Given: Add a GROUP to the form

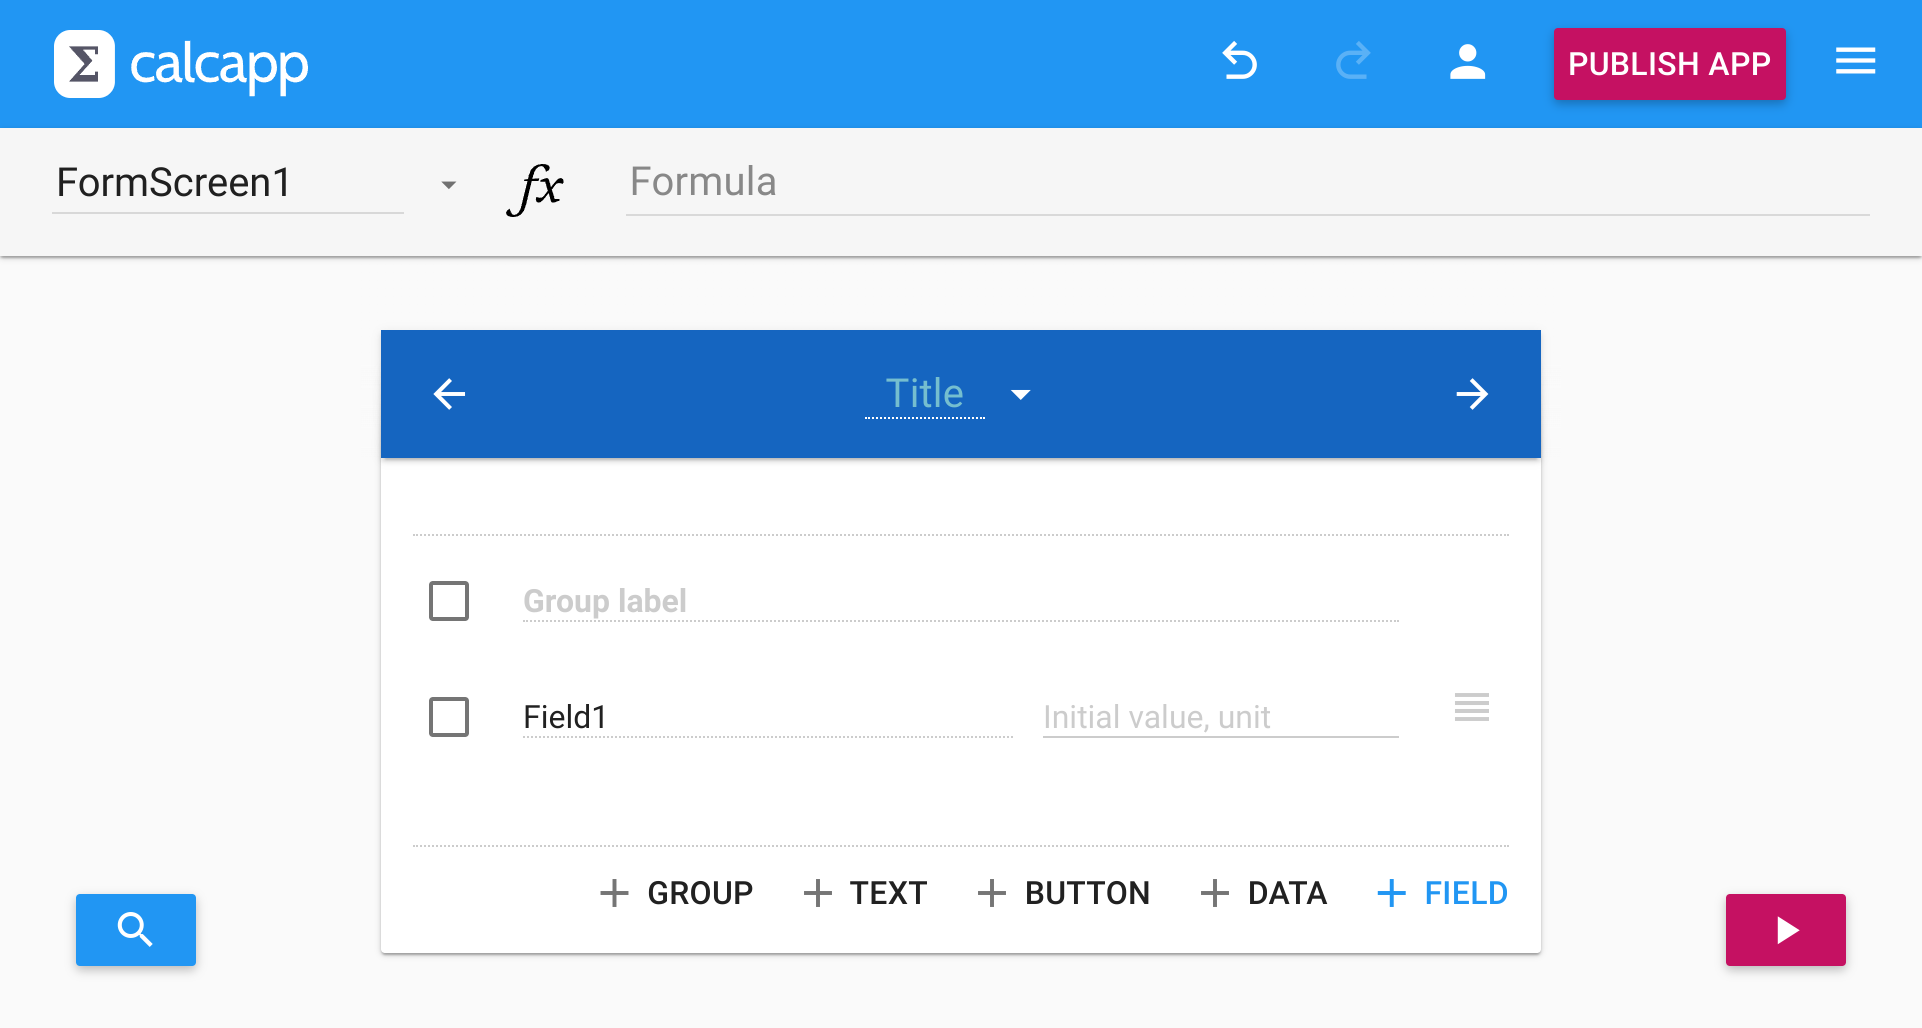Looking at the screenshot, I should click(676, 893).
